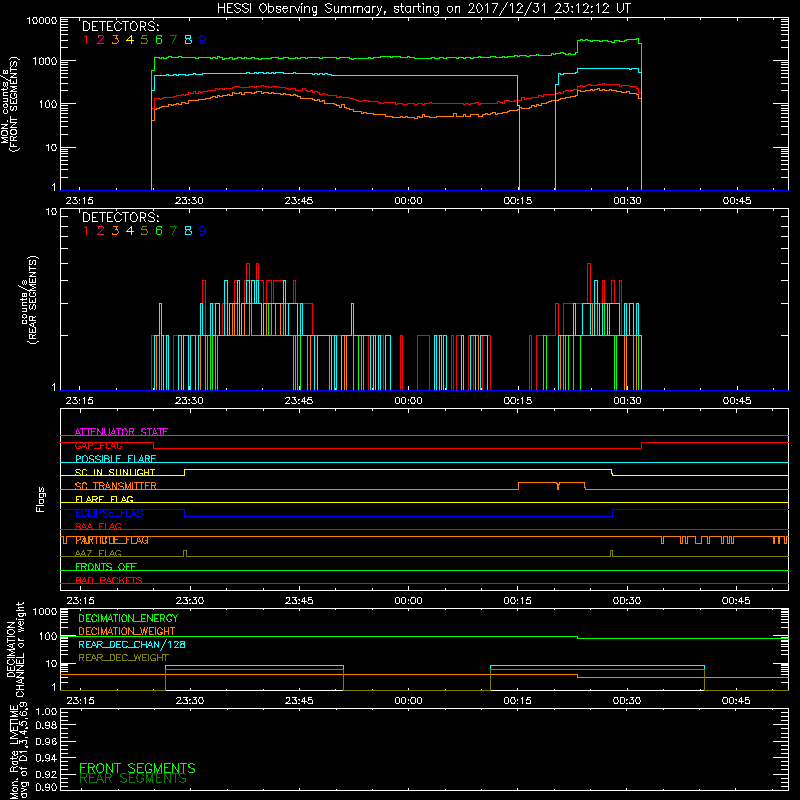Click the REAR_DEC_WEIGHT legend entry
Viewport: 800px width, 800px height.
(x=123, y=658)
